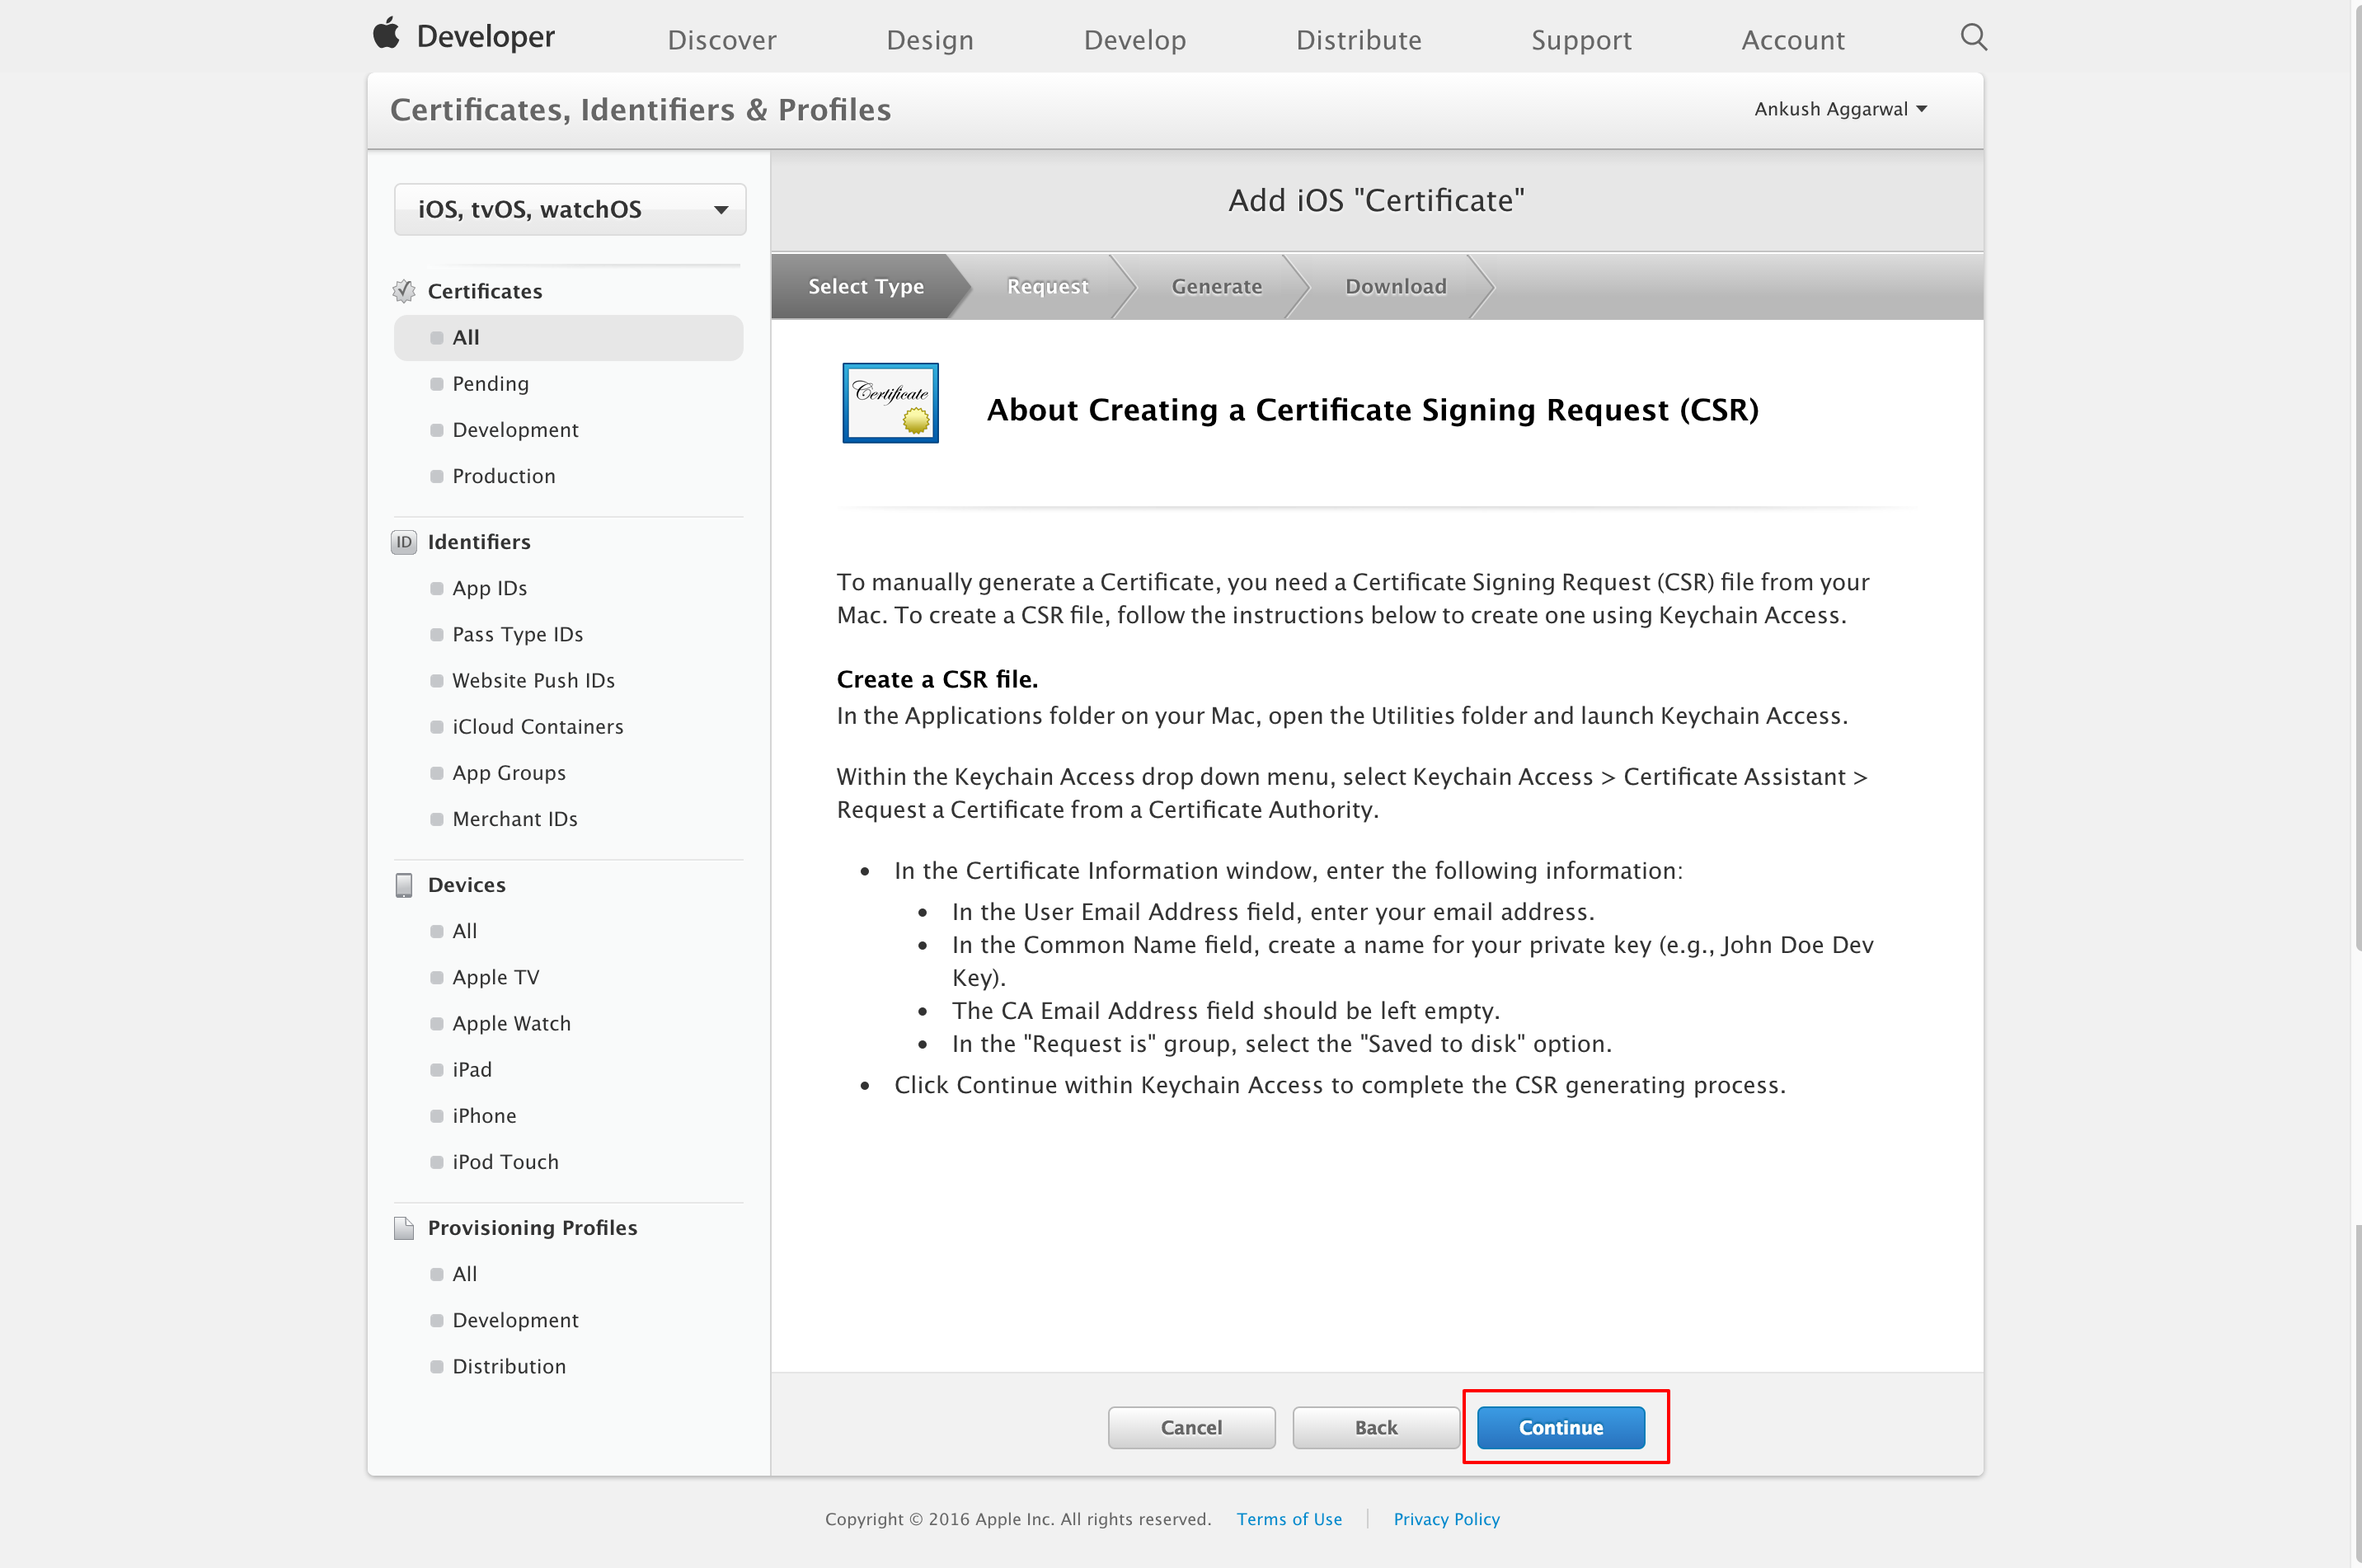Click the Identifiers ID badge icon

click(404, 542)
